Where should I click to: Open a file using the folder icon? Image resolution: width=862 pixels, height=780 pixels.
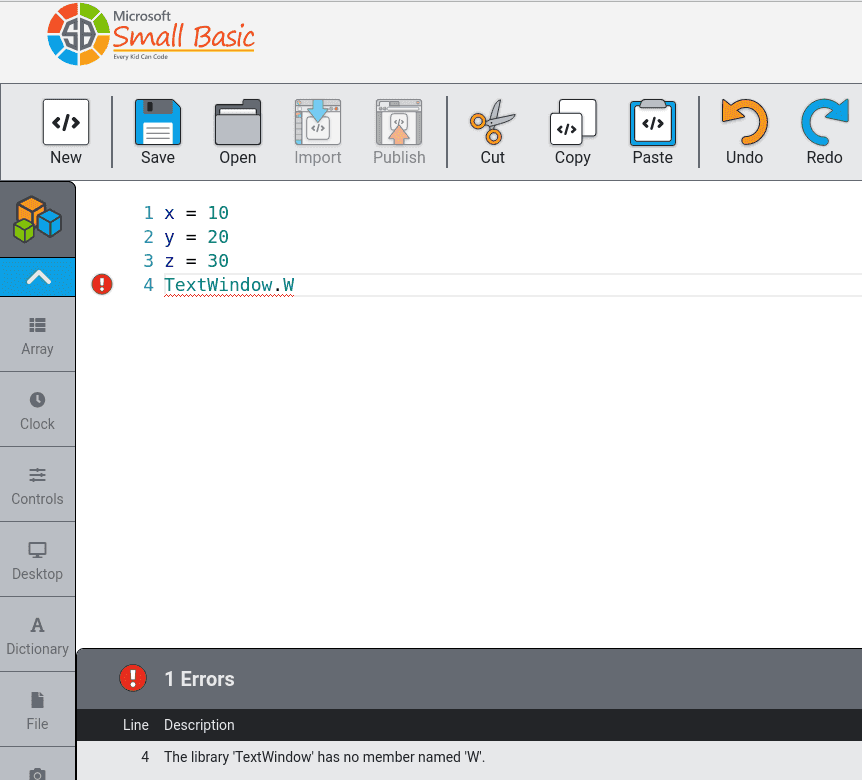[237, 122]
